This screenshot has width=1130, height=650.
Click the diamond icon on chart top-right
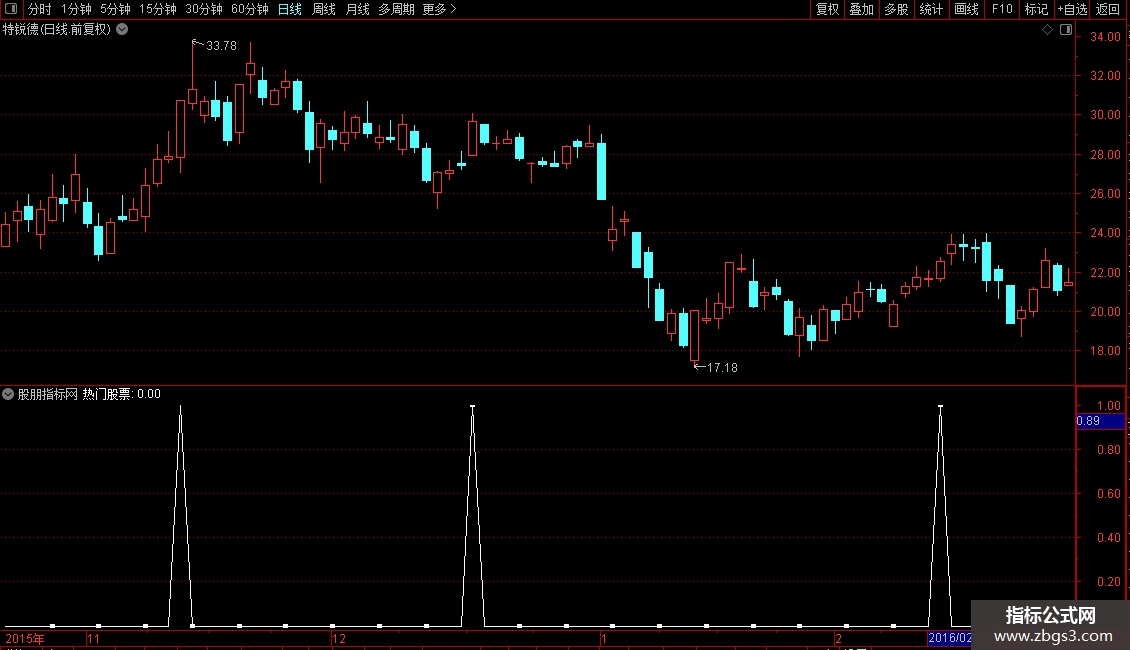click(1048, 30)
